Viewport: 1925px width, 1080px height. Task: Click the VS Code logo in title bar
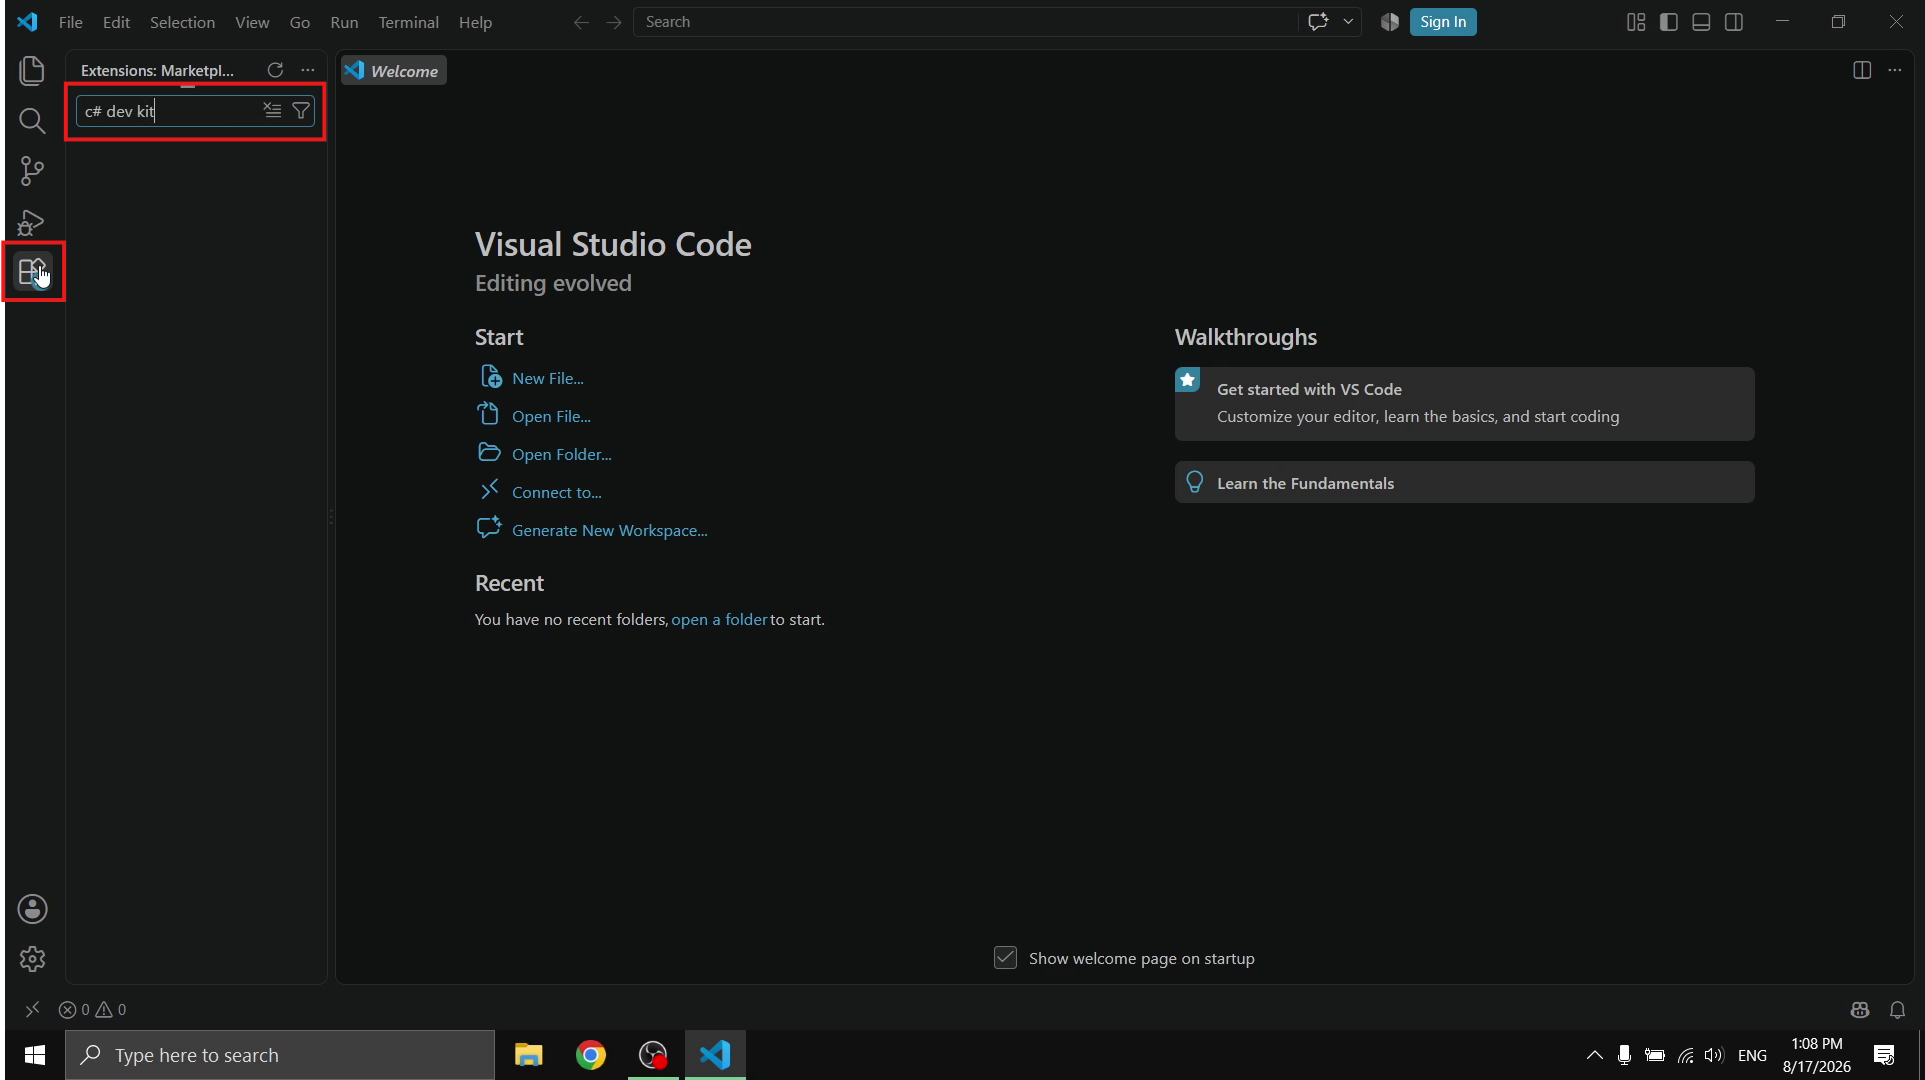tap(27, 22)
